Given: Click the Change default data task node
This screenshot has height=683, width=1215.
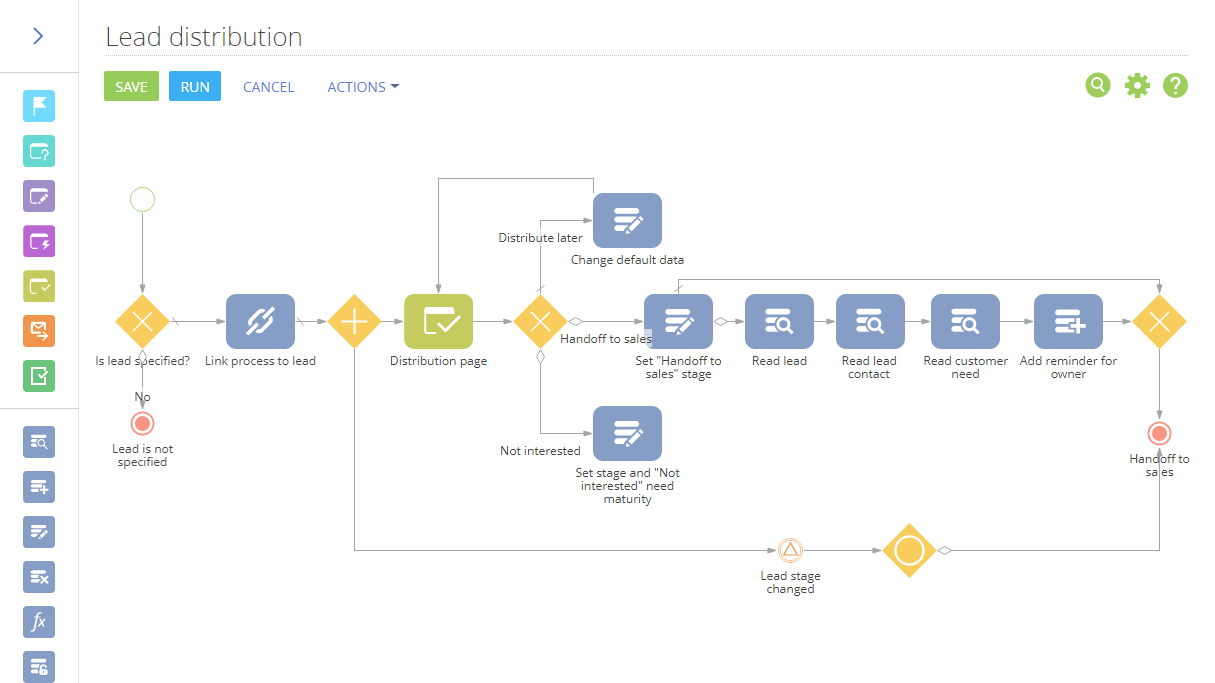Looking at the screenshot, I should pyautogui.click(x=627, y=220).
